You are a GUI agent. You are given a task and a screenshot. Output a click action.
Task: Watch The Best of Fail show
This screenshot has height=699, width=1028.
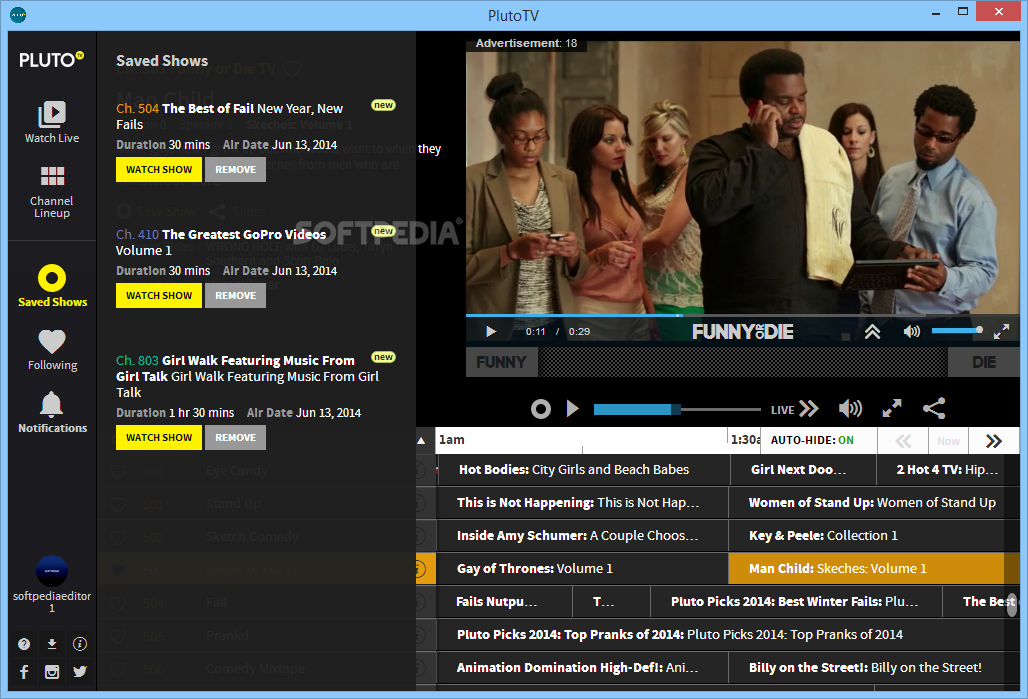tap(159, 169)
